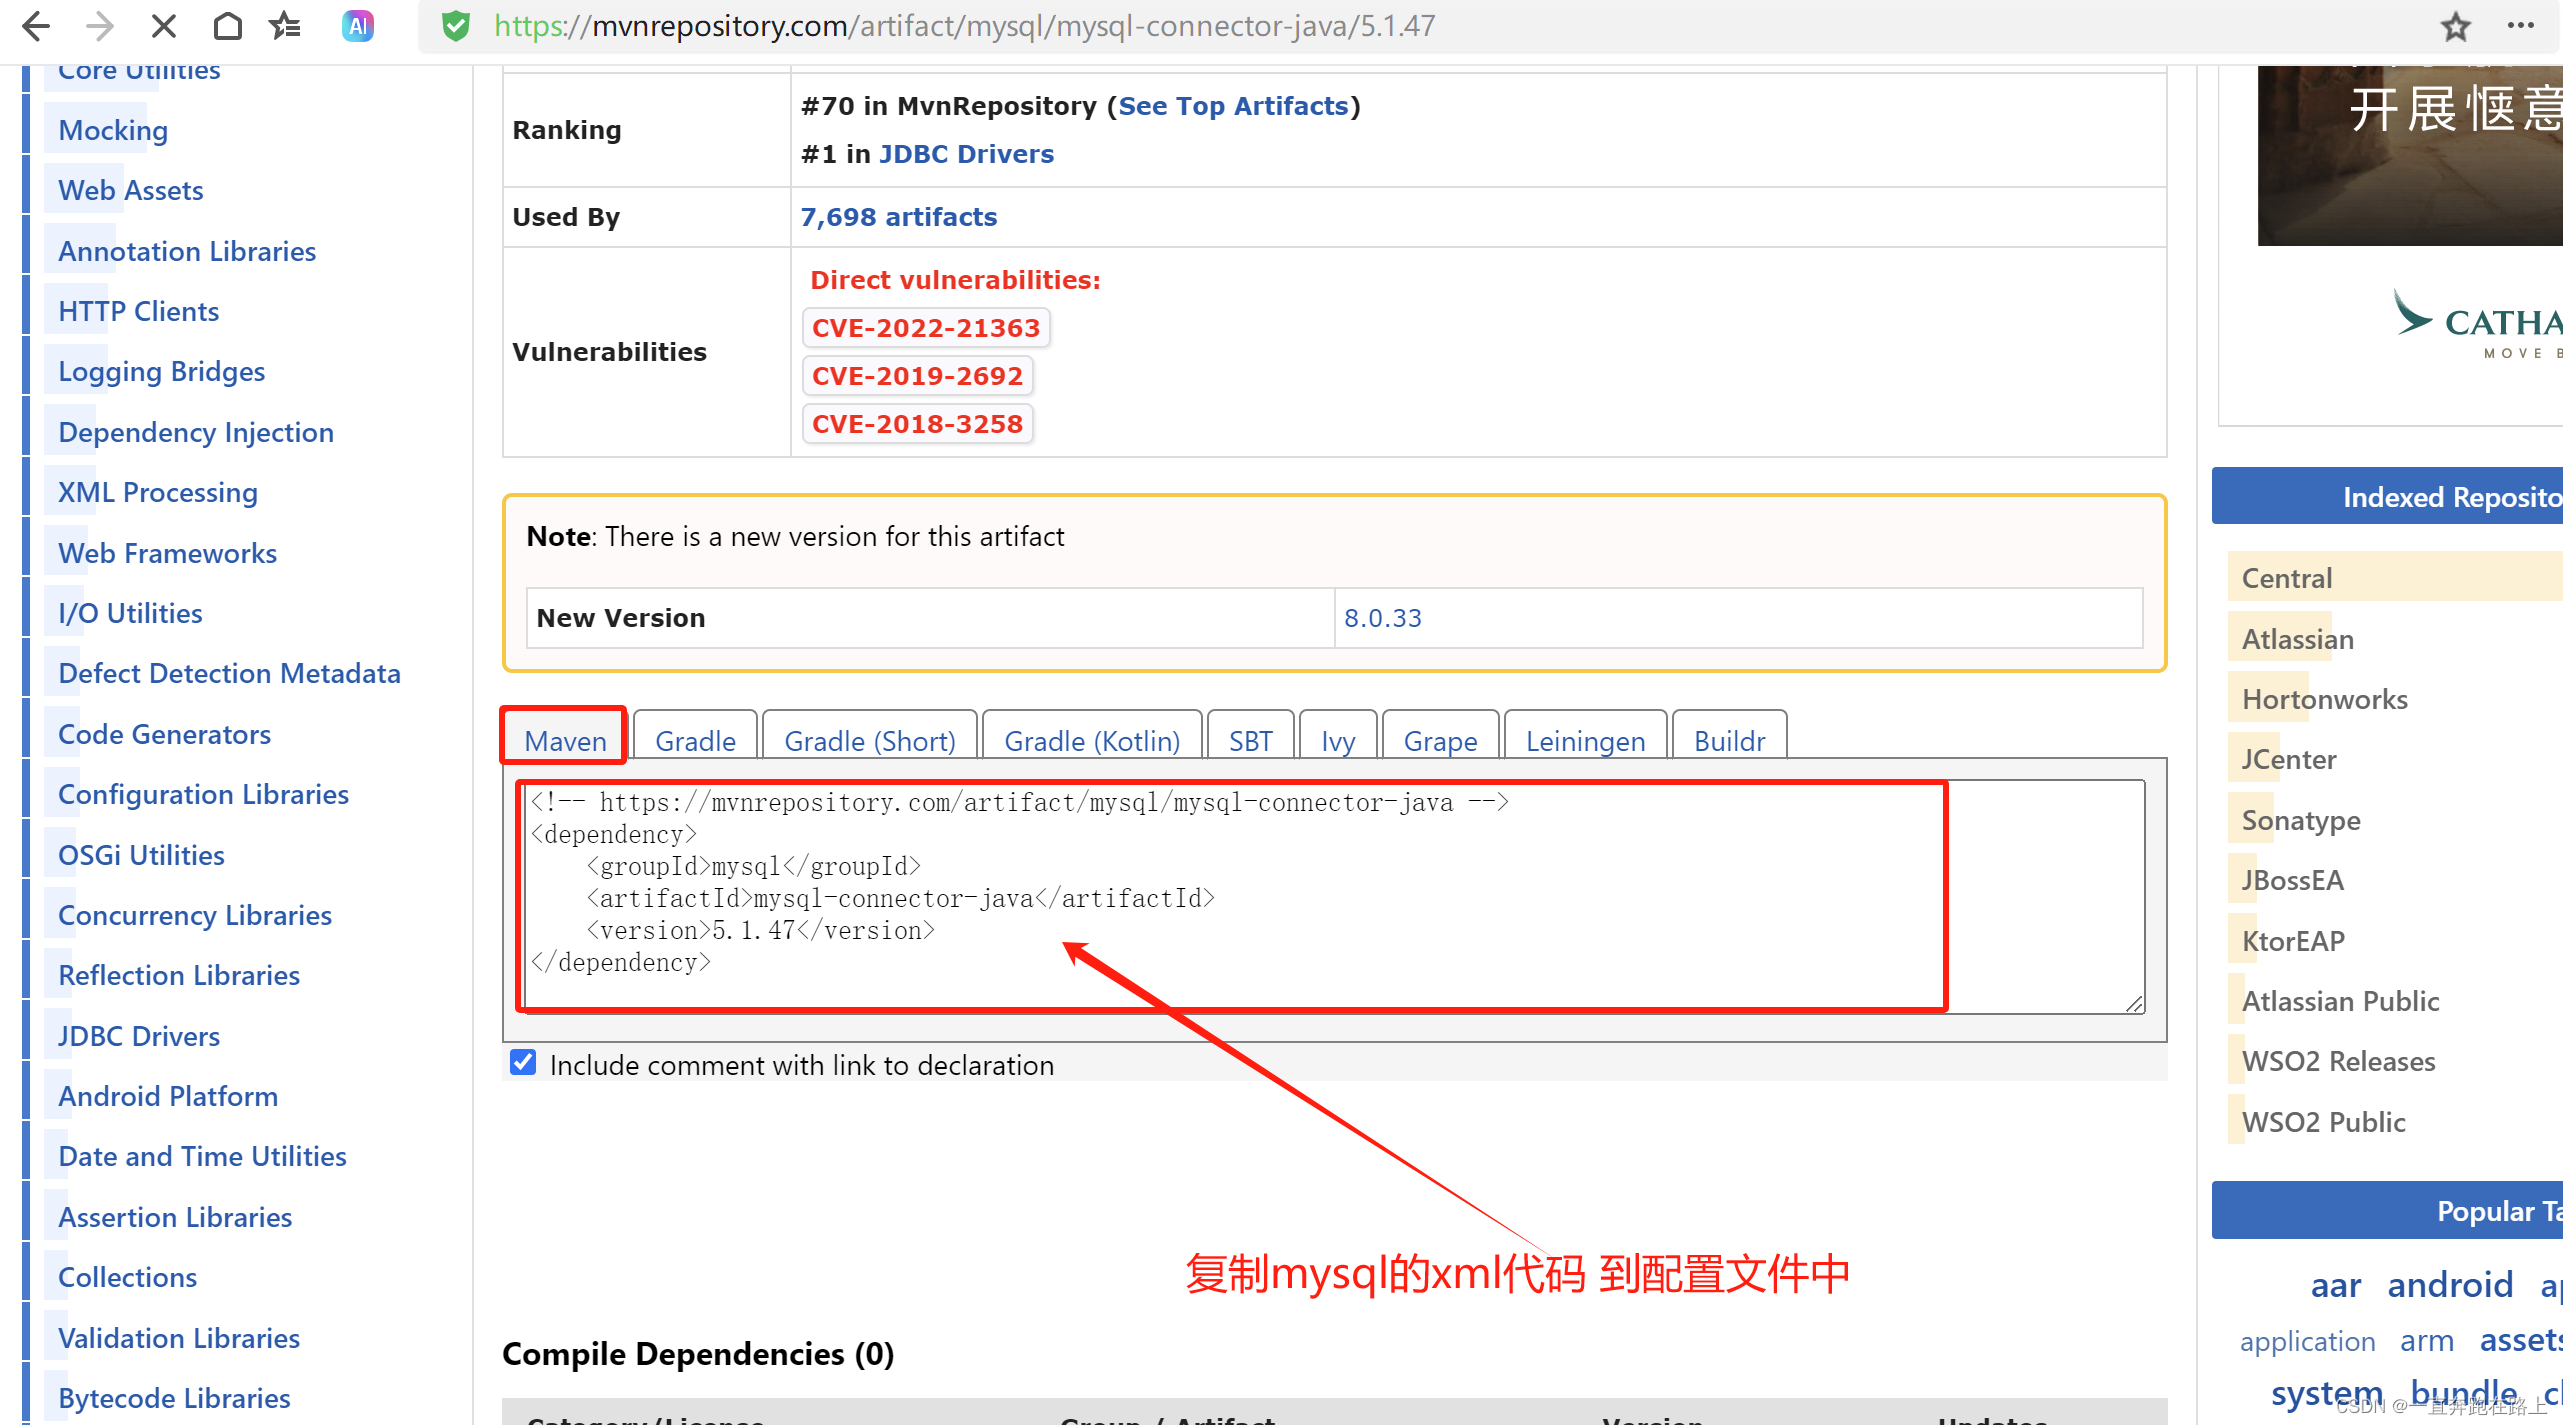This screenshot has height=1425, width=2563.
Task: Click the browser forward arrow
Action: [x=99, y=26]
